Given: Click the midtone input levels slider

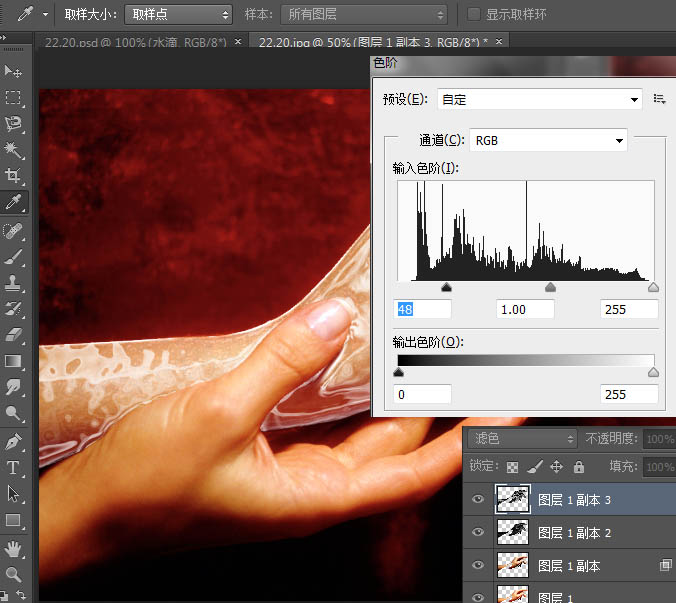Looking at the screenshot, I should [550, 287].
